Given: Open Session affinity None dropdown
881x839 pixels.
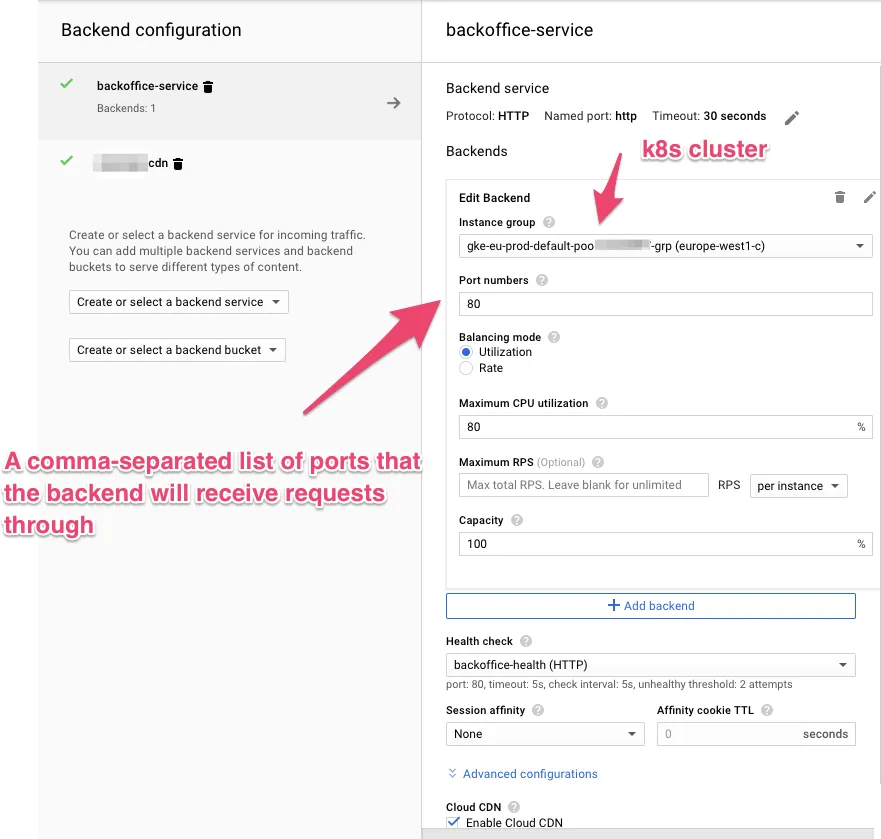Looking at the screenshot, I should point(544,734).
